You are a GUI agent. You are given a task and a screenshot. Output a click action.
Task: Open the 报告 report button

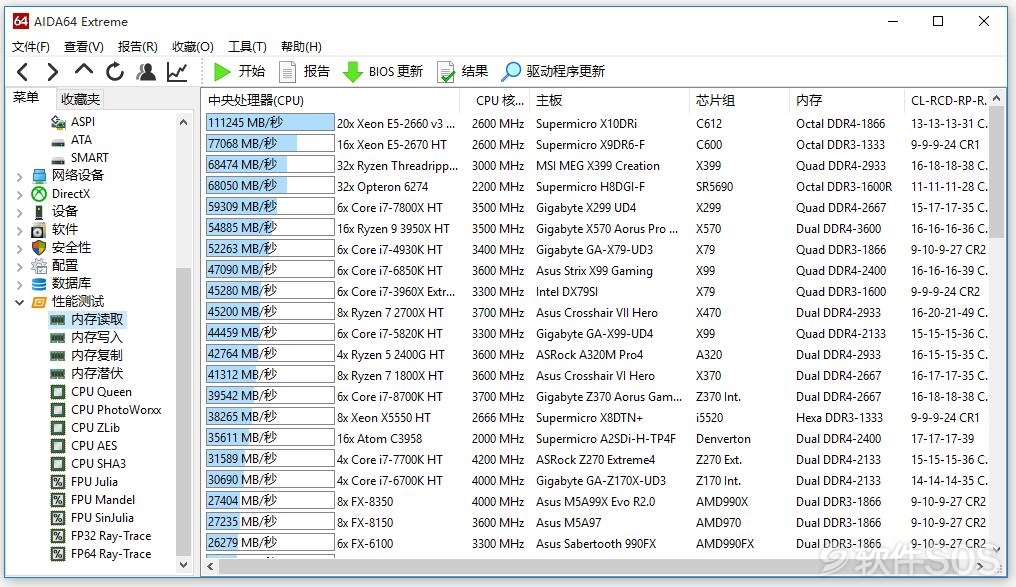[305, 71]
